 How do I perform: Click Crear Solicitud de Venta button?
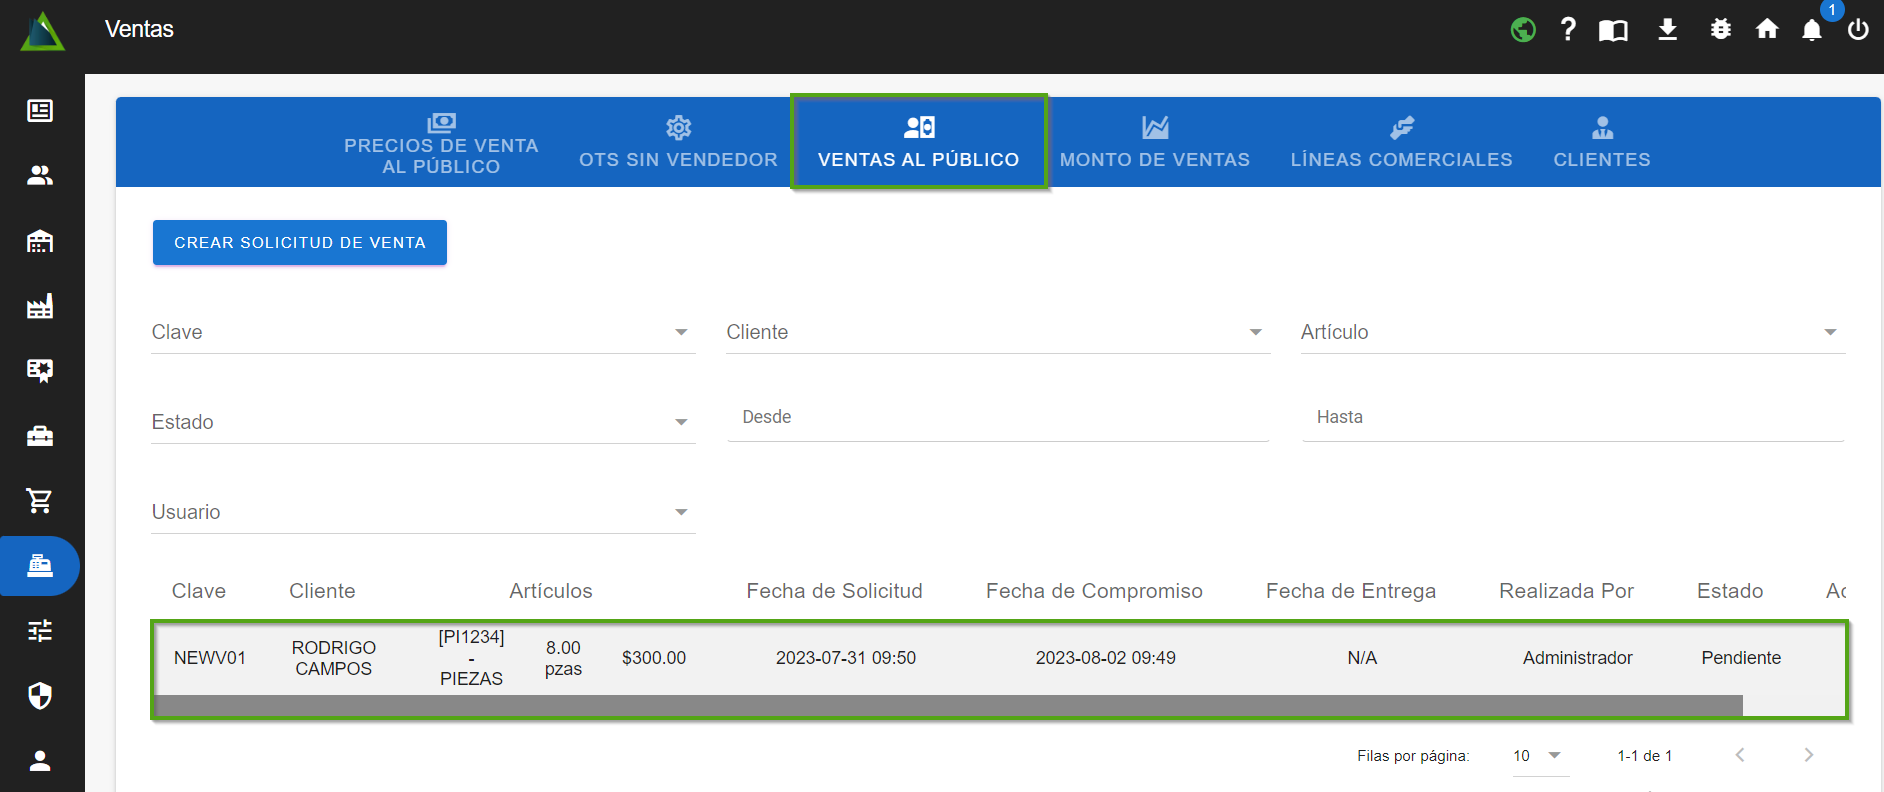[300, 243]
